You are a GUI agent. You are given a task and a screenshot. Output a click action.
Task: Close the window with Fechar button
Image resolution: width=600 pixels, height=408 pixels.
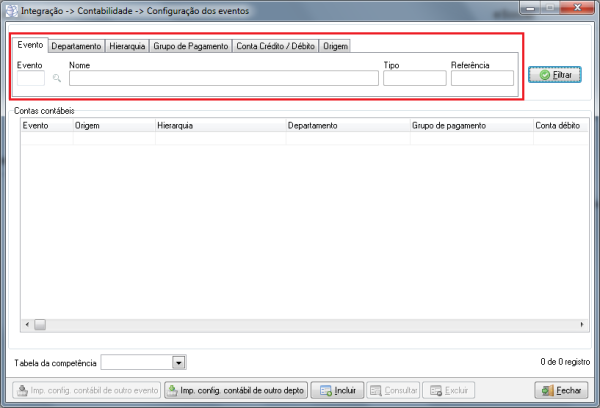pos(562,390)
